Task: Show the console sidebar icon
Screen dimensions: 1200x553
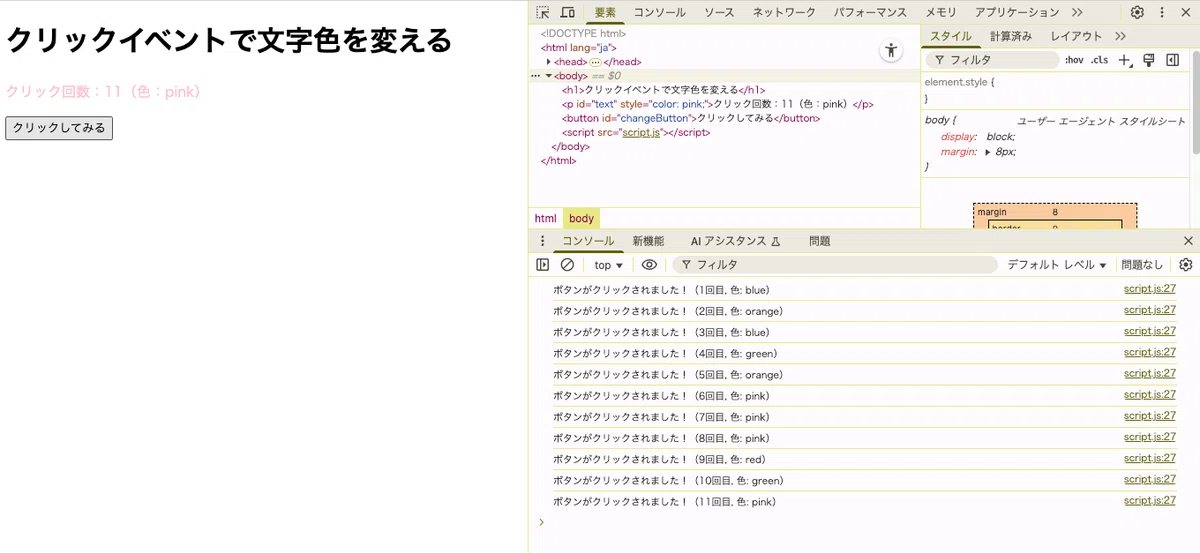Action: tap(543, 265)
